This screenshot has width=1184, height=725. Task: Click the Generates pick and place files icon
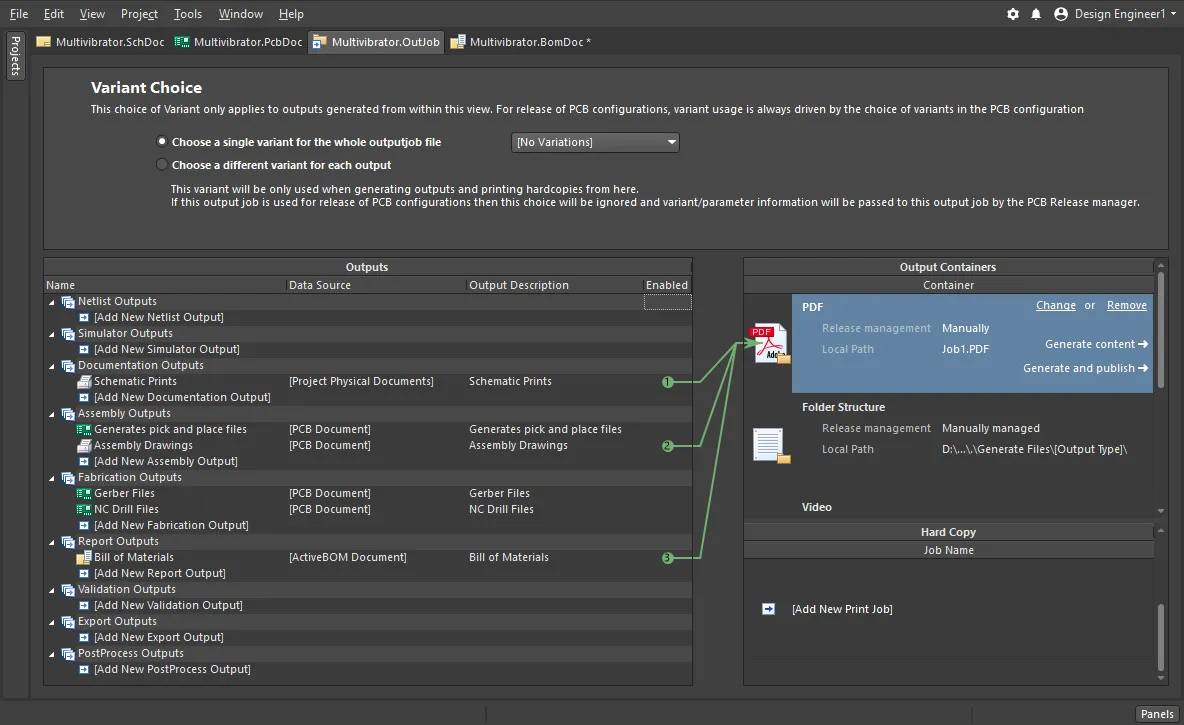(x=84, y=430)
